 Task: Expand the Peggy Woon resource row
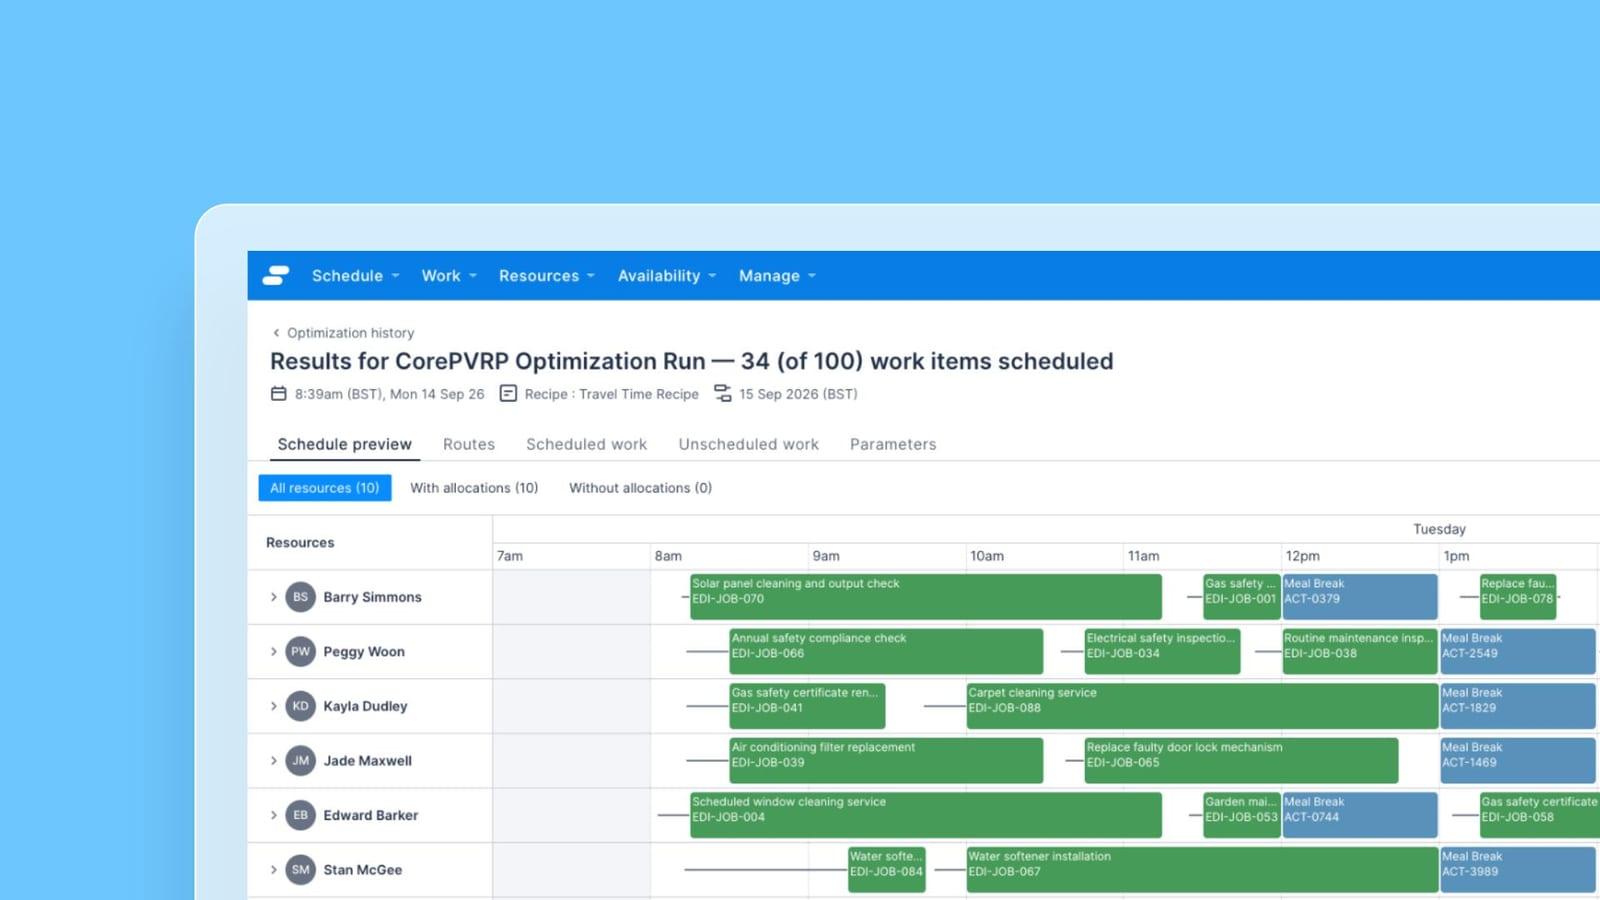pos(273,651)
